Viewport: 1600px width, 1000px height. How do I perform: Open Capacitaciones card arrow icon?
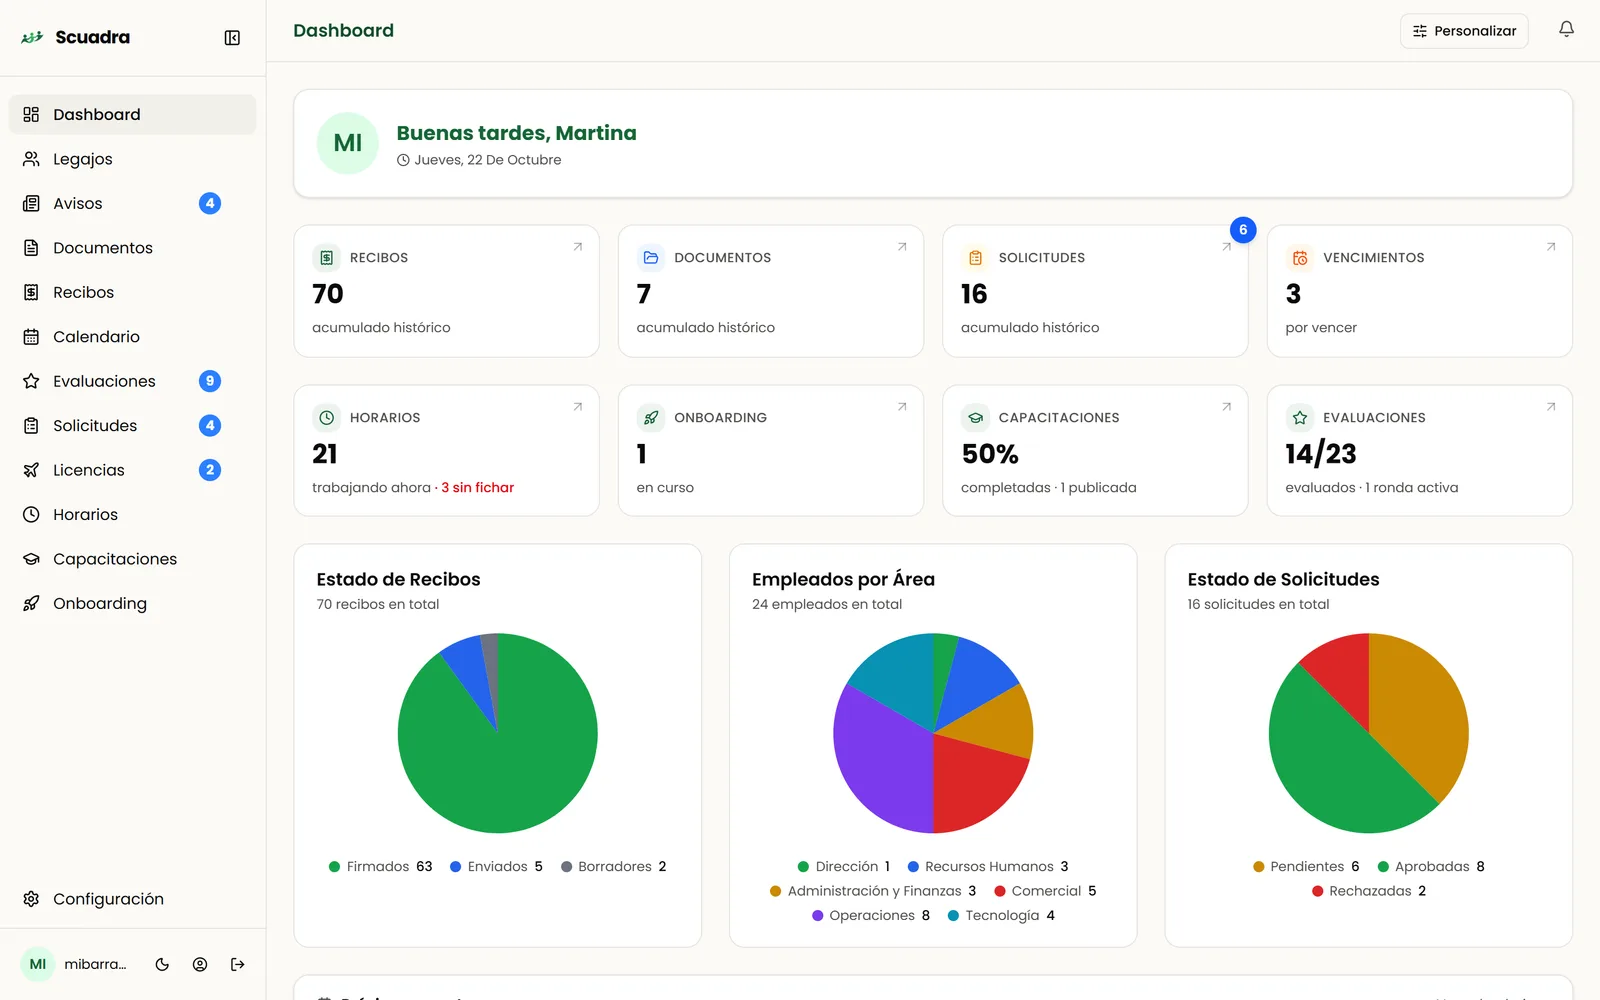click(1226, 407)
